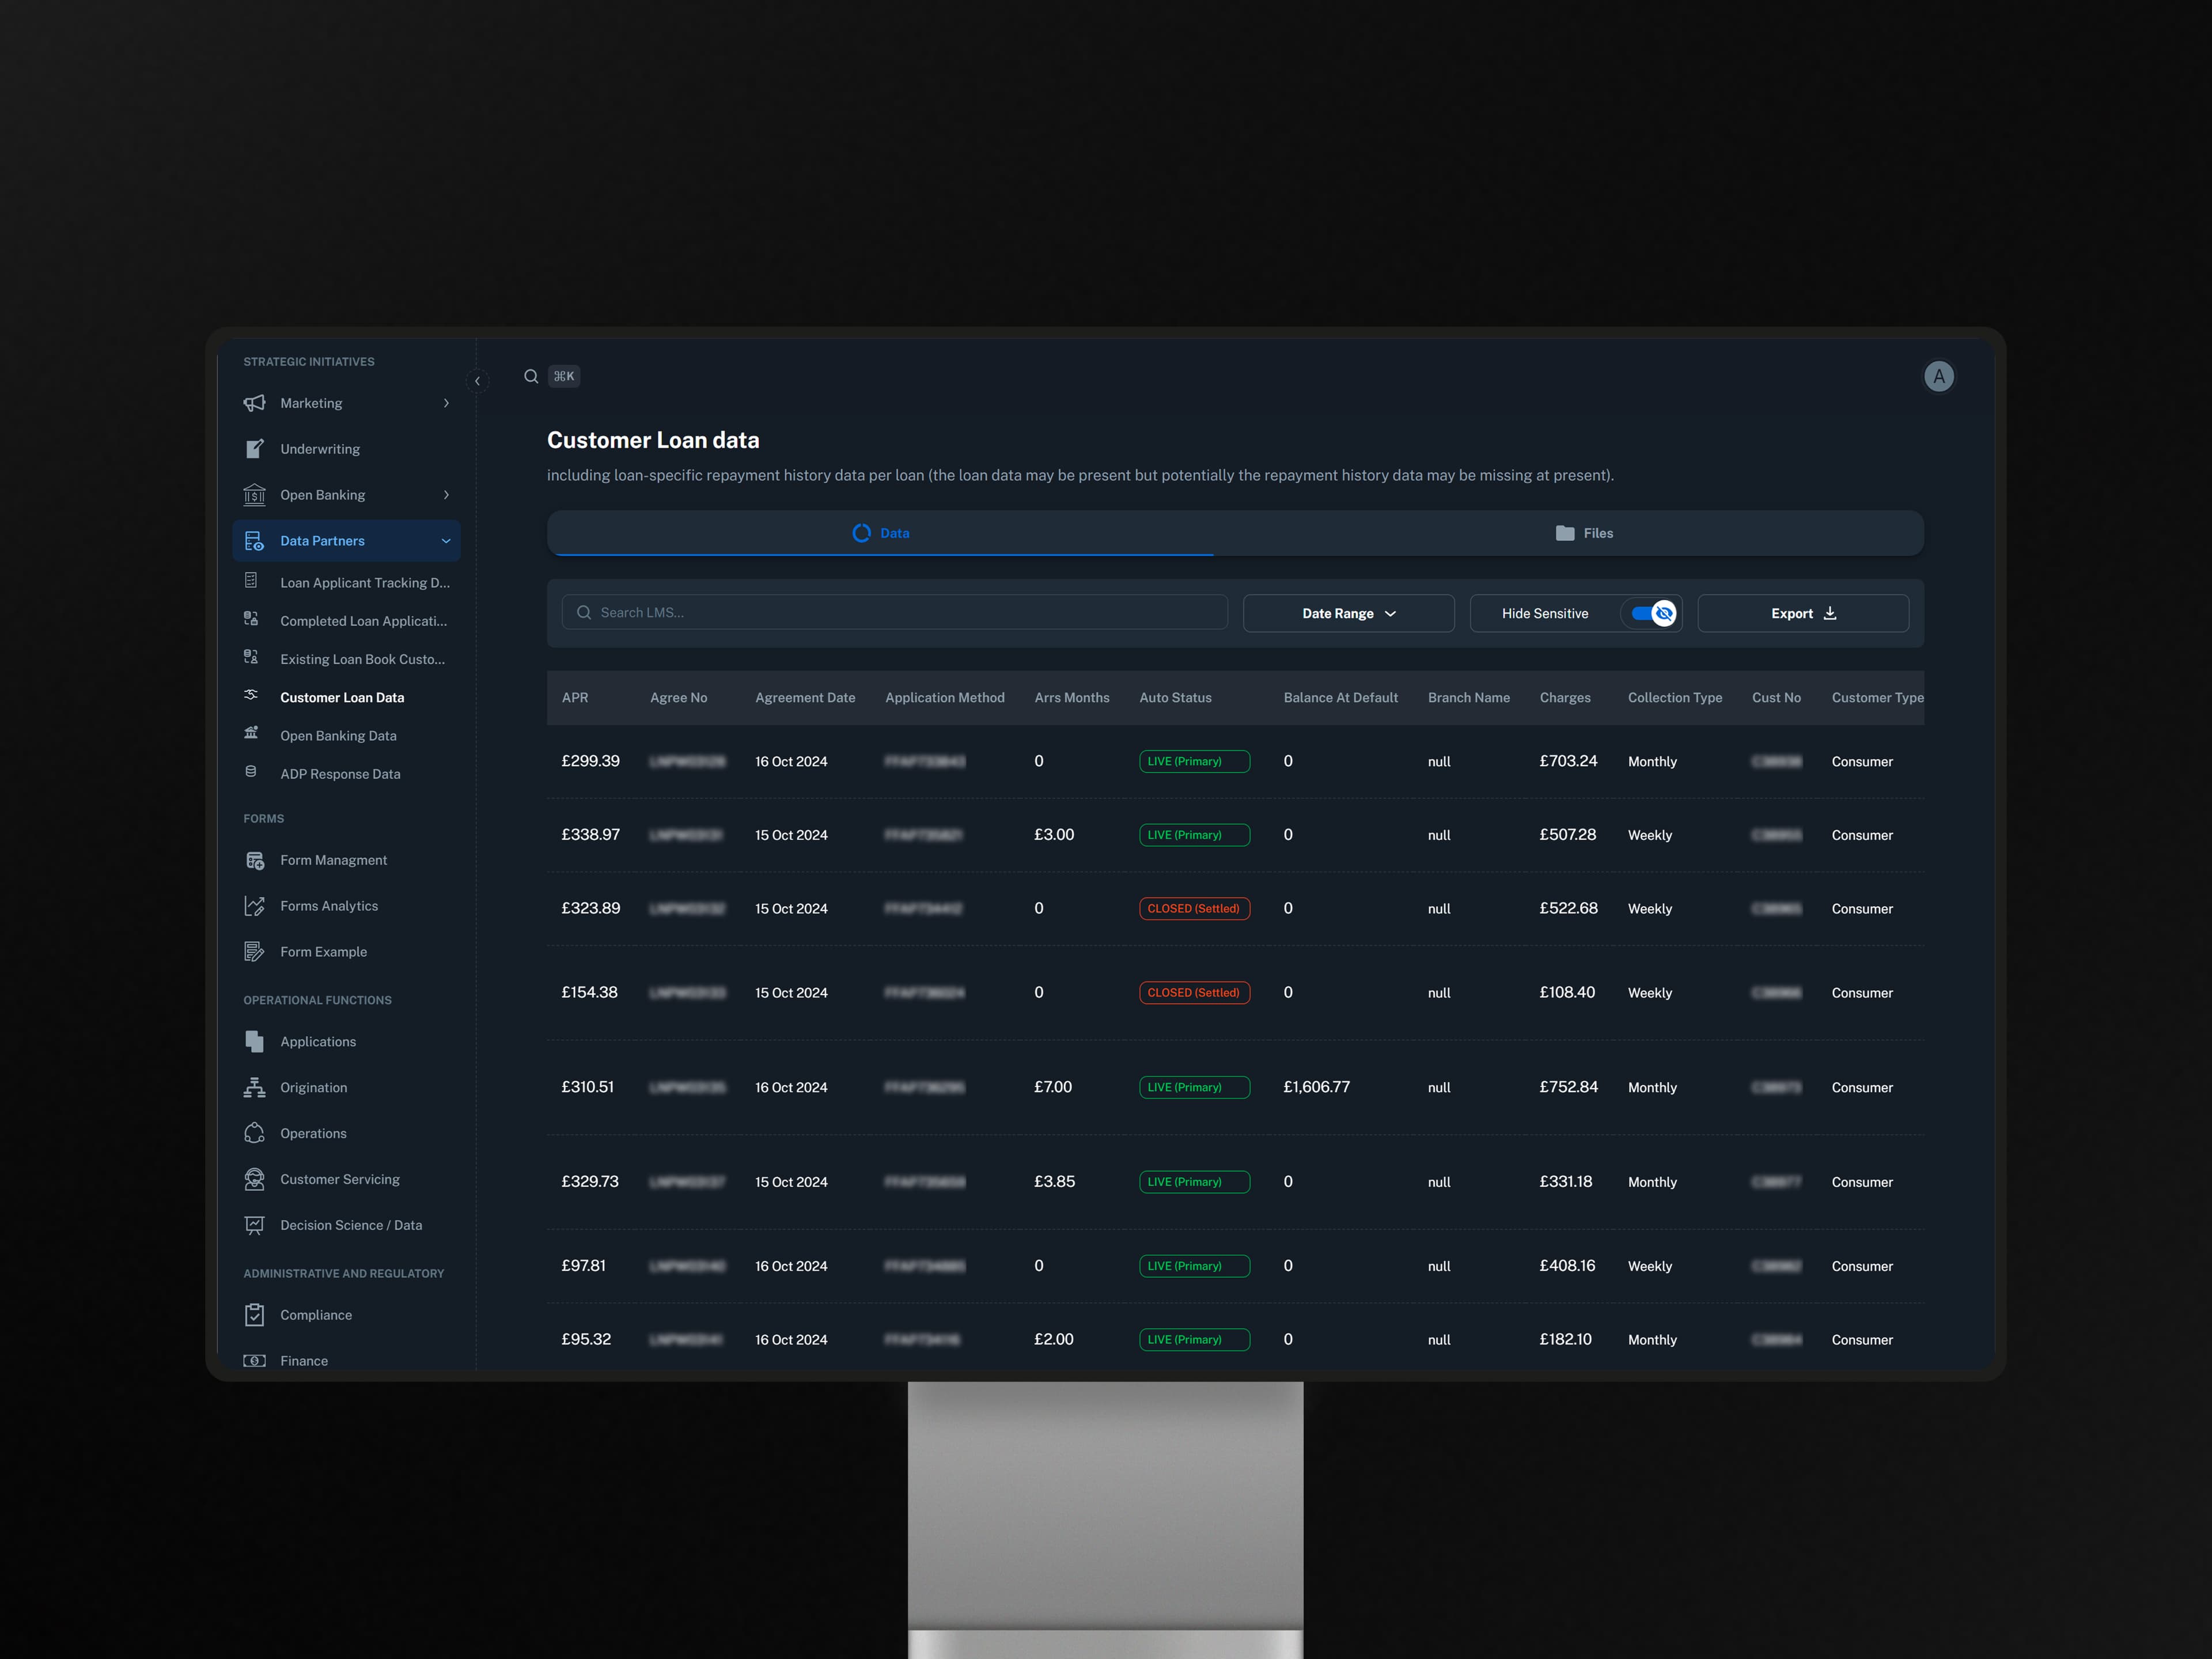
Task: Collapse the sidebar with the chevron handle
Action: (x=477, y=381)
